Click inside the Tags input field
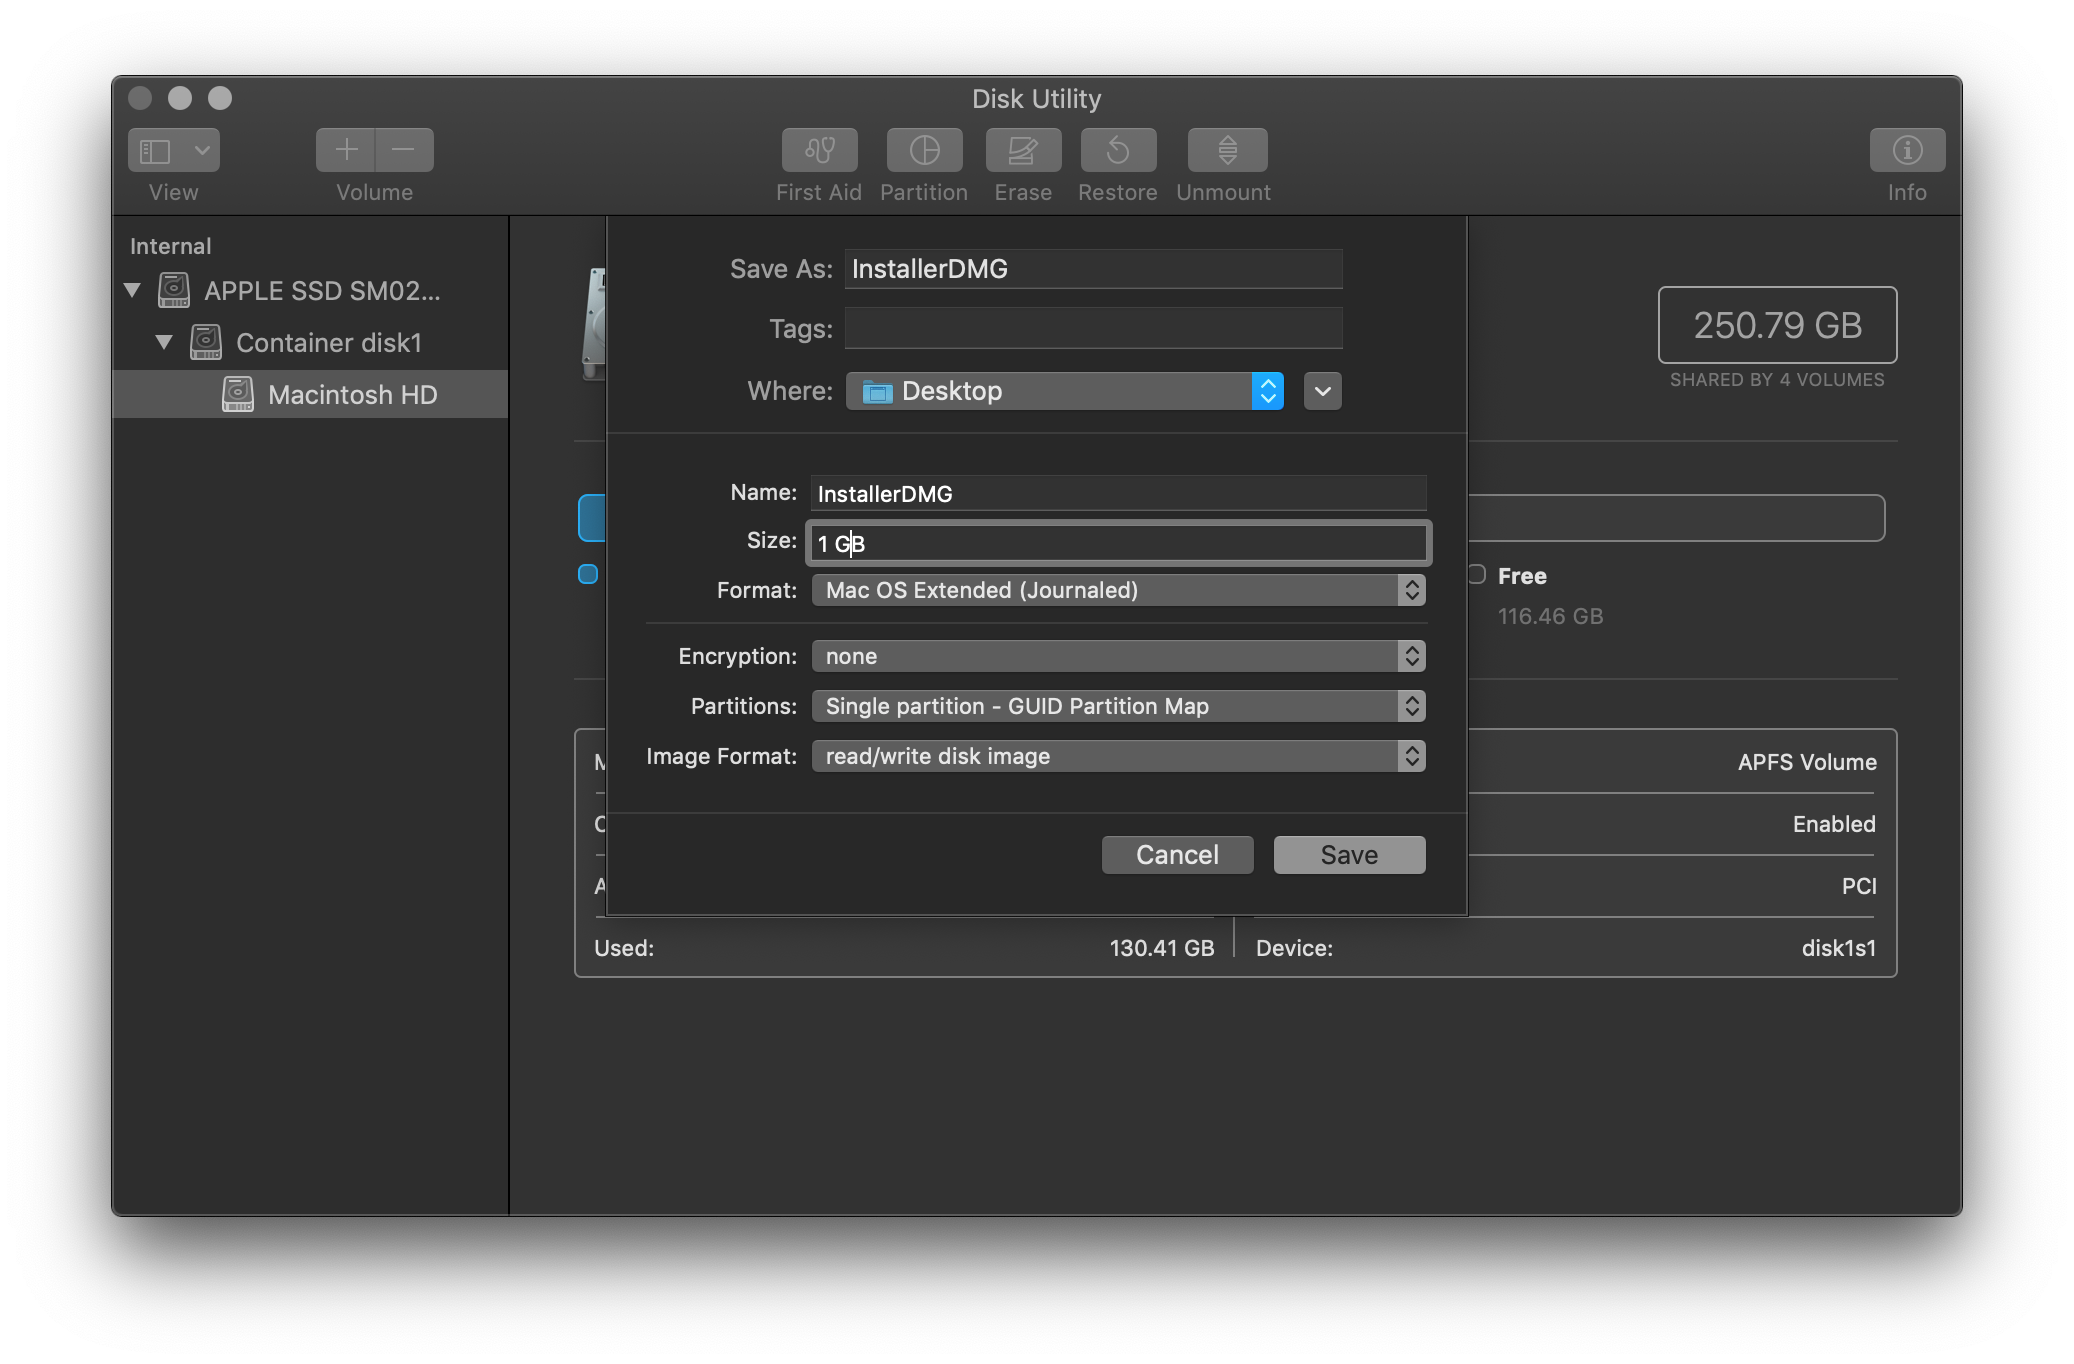Screen dimensions: 2074x1364 click(1092, 329)
